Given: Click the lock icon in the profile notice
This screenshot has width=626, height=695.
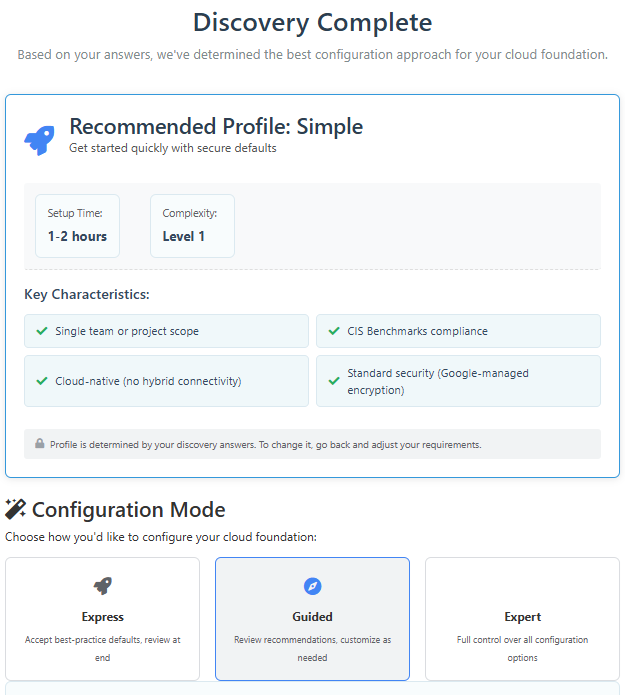Looking at the screenshot, I should [x=40, y=443].
